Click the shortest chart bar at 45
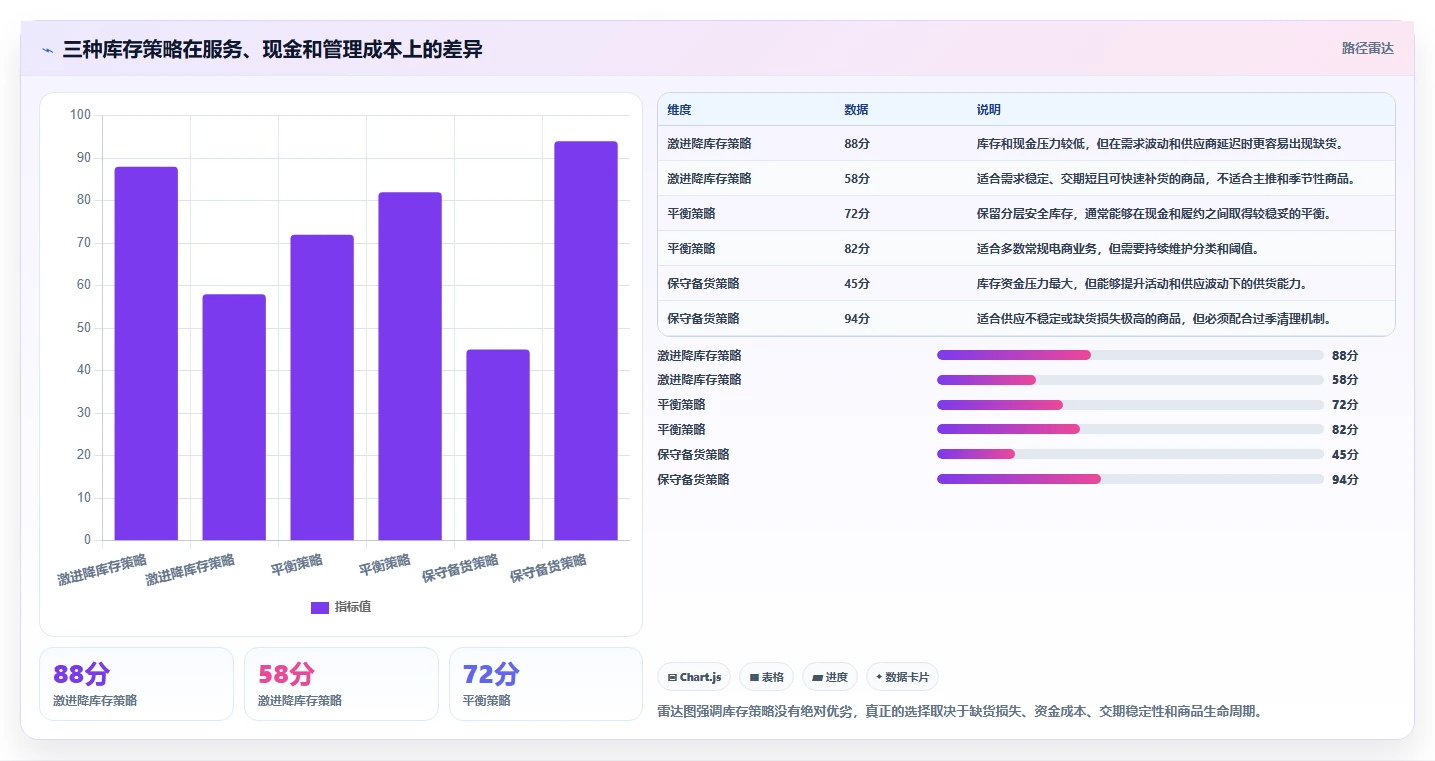 pos(498,445)
